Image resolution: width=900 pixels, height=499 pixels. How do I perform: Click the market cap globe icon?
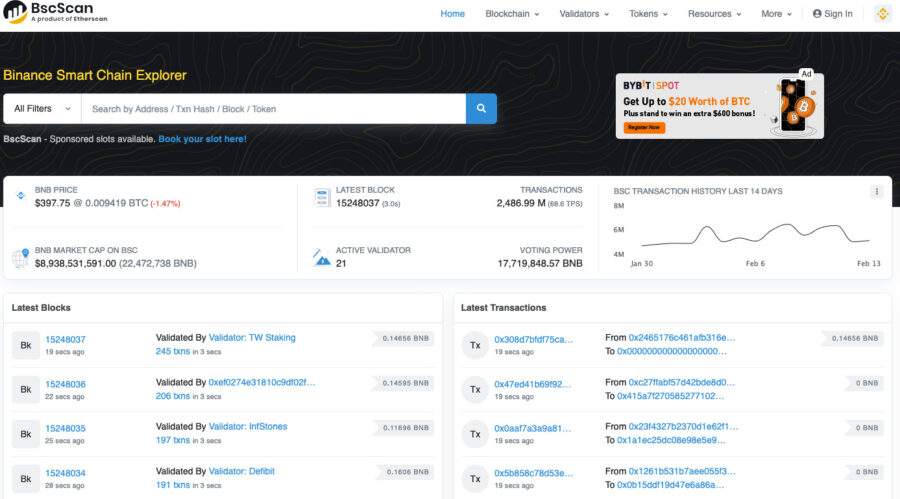(x=21, y=258)
